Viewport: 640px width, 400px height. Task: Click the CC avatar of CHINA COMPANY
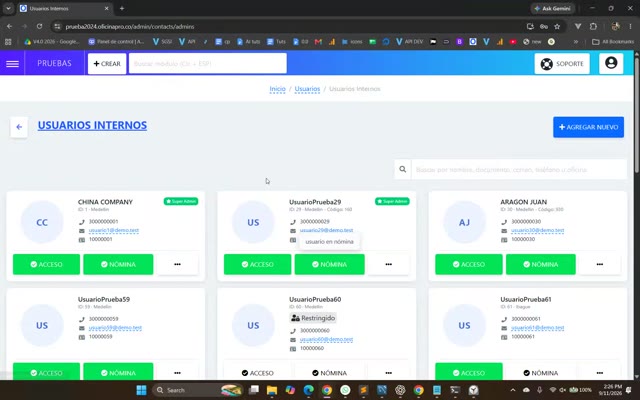tap(42, 222)
